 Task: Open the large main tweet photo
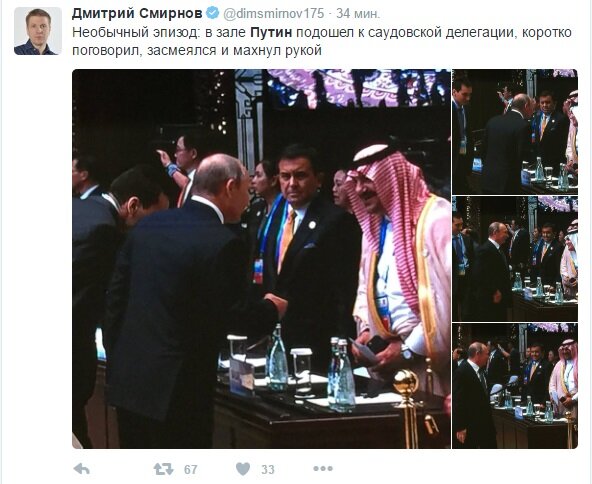261,259
